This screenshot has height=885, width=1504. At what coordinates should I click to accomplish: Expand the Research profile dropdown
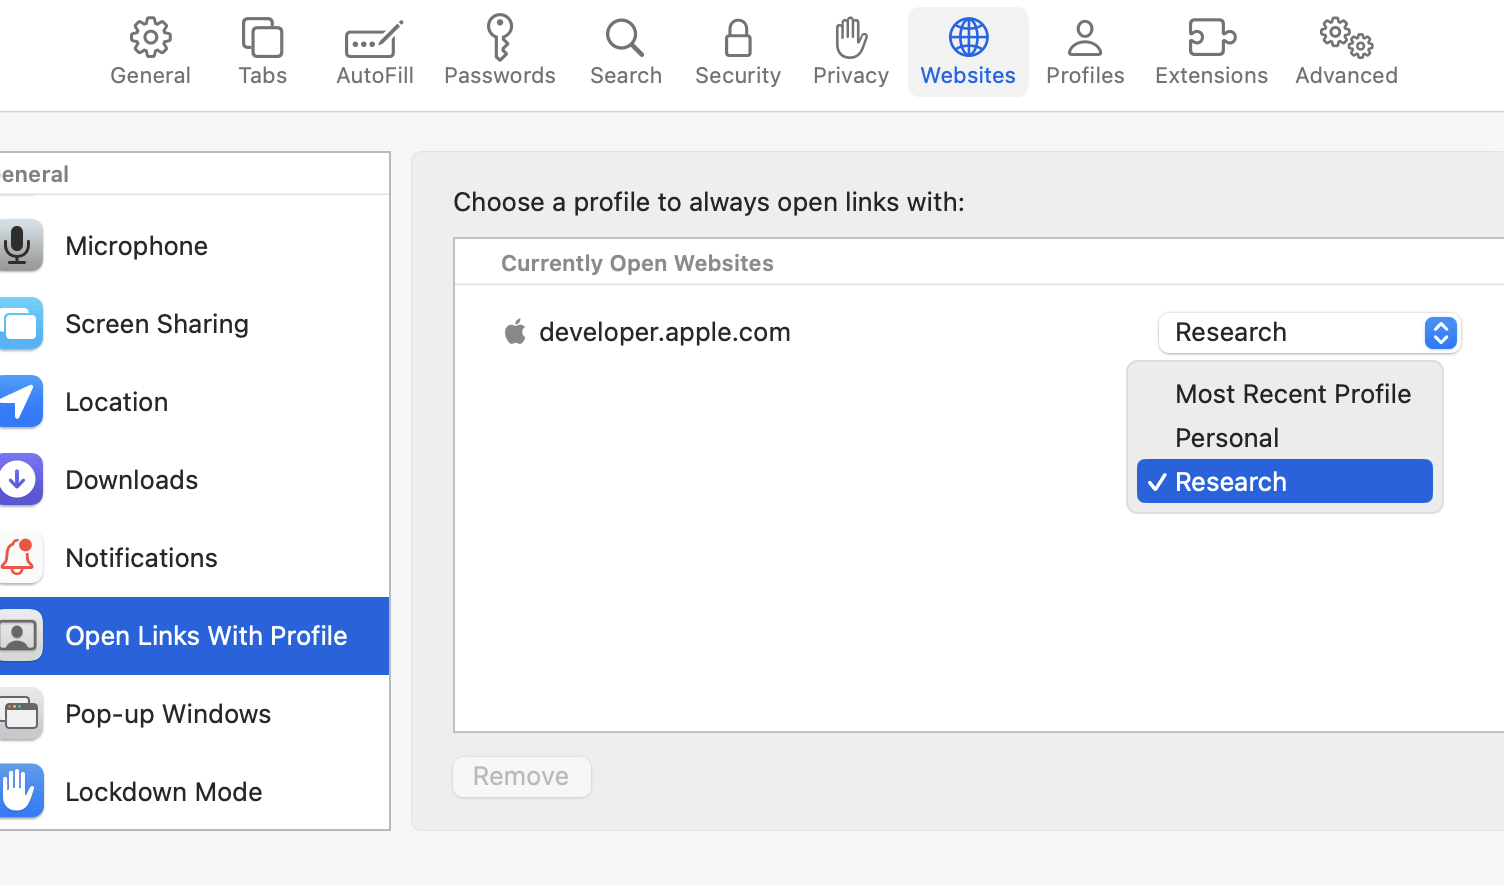click(1310, 333)
